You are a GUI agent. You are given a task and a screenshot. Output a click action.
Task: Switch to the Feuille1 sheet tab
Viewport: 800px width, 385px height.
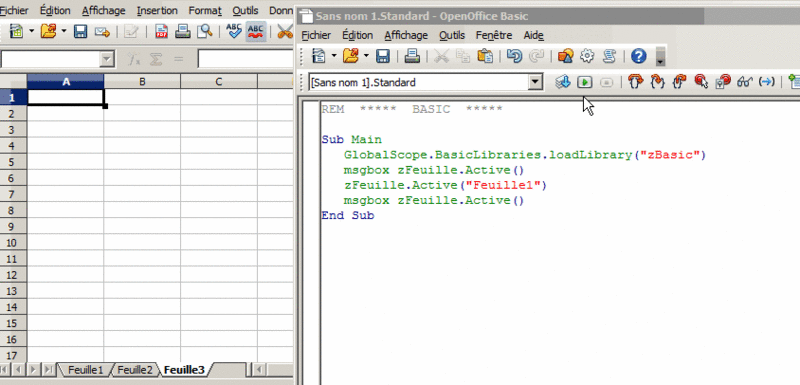85,370
